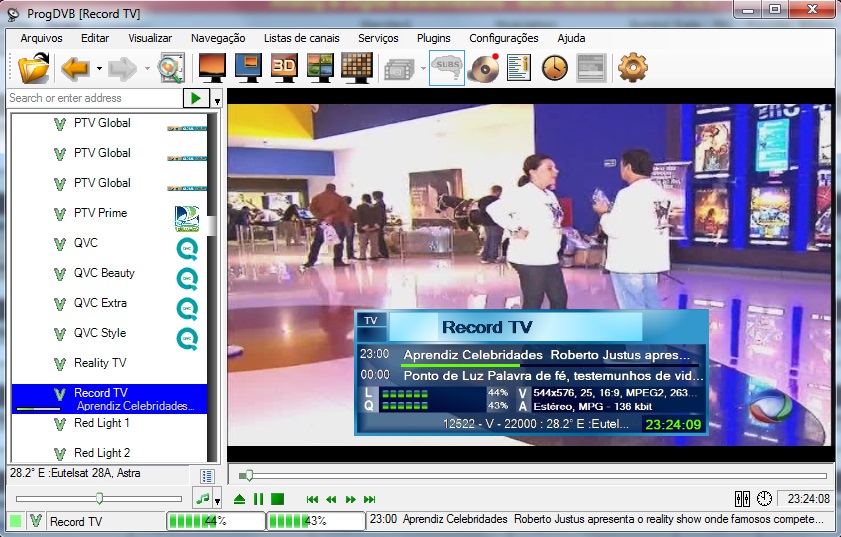841x537 pixels.
Task: Enable the 3D display mode icon
Action: click(284, 68)
